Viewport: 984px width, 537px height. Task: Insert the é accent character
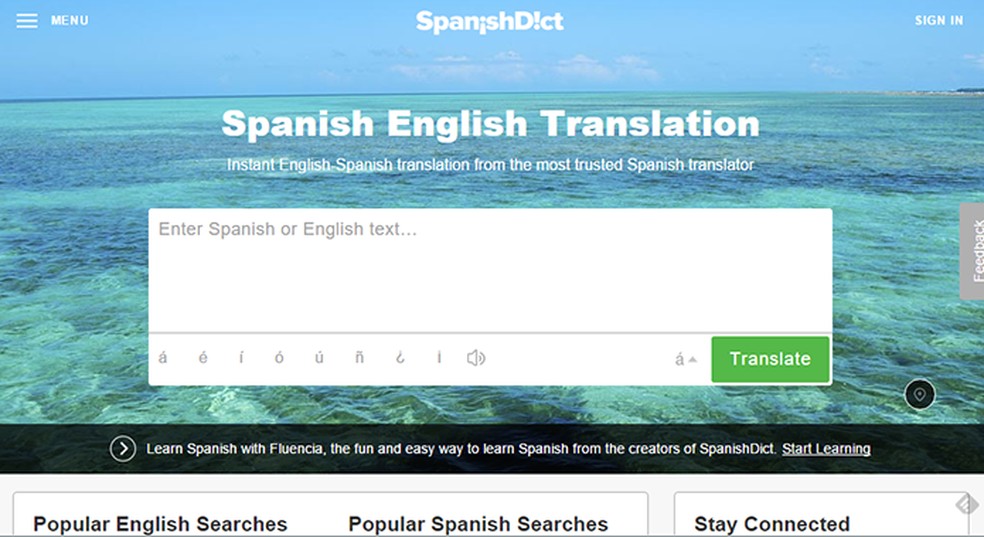pos(203,358)
